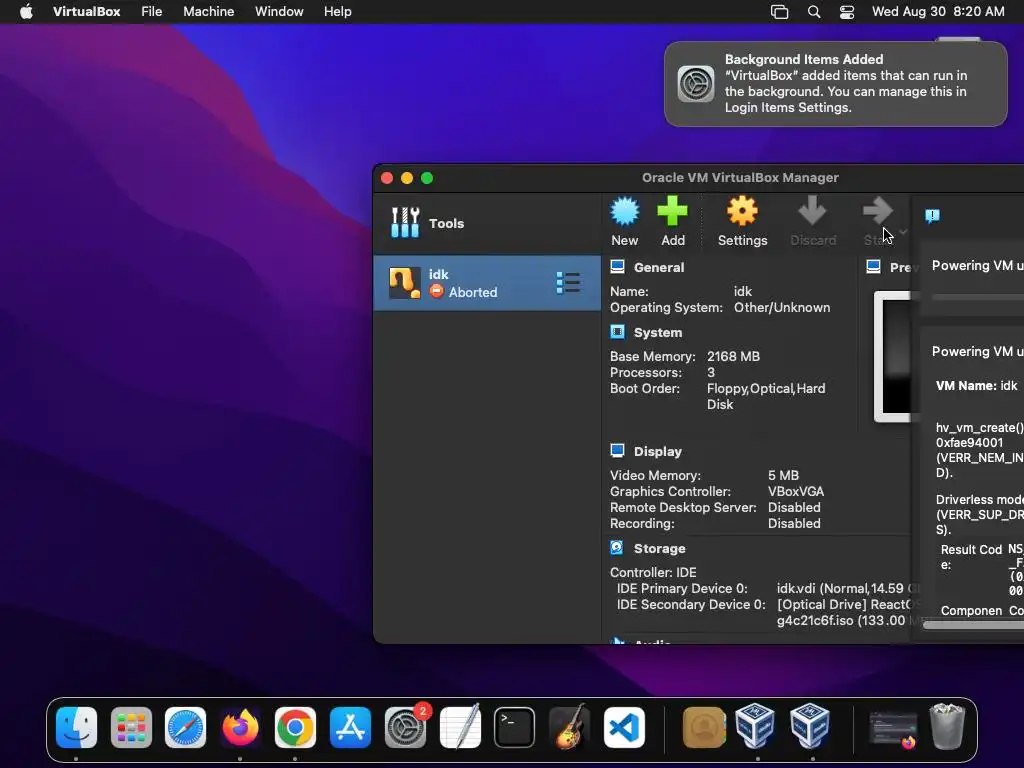Open the Window menu
Screen dimensions: 1024x768
point(279,12)
